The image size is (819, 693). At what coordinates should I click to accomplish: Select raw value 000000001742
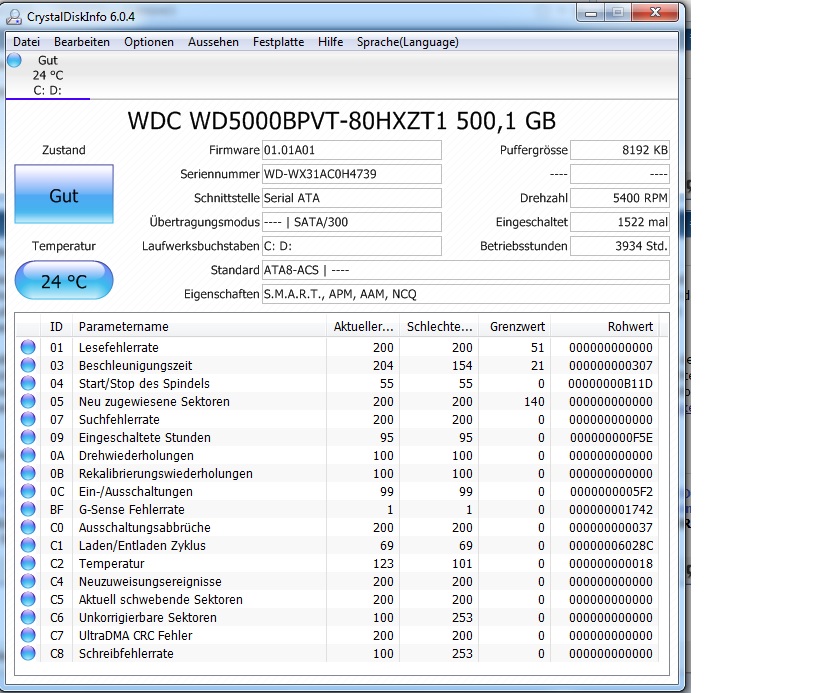point(611,510)
